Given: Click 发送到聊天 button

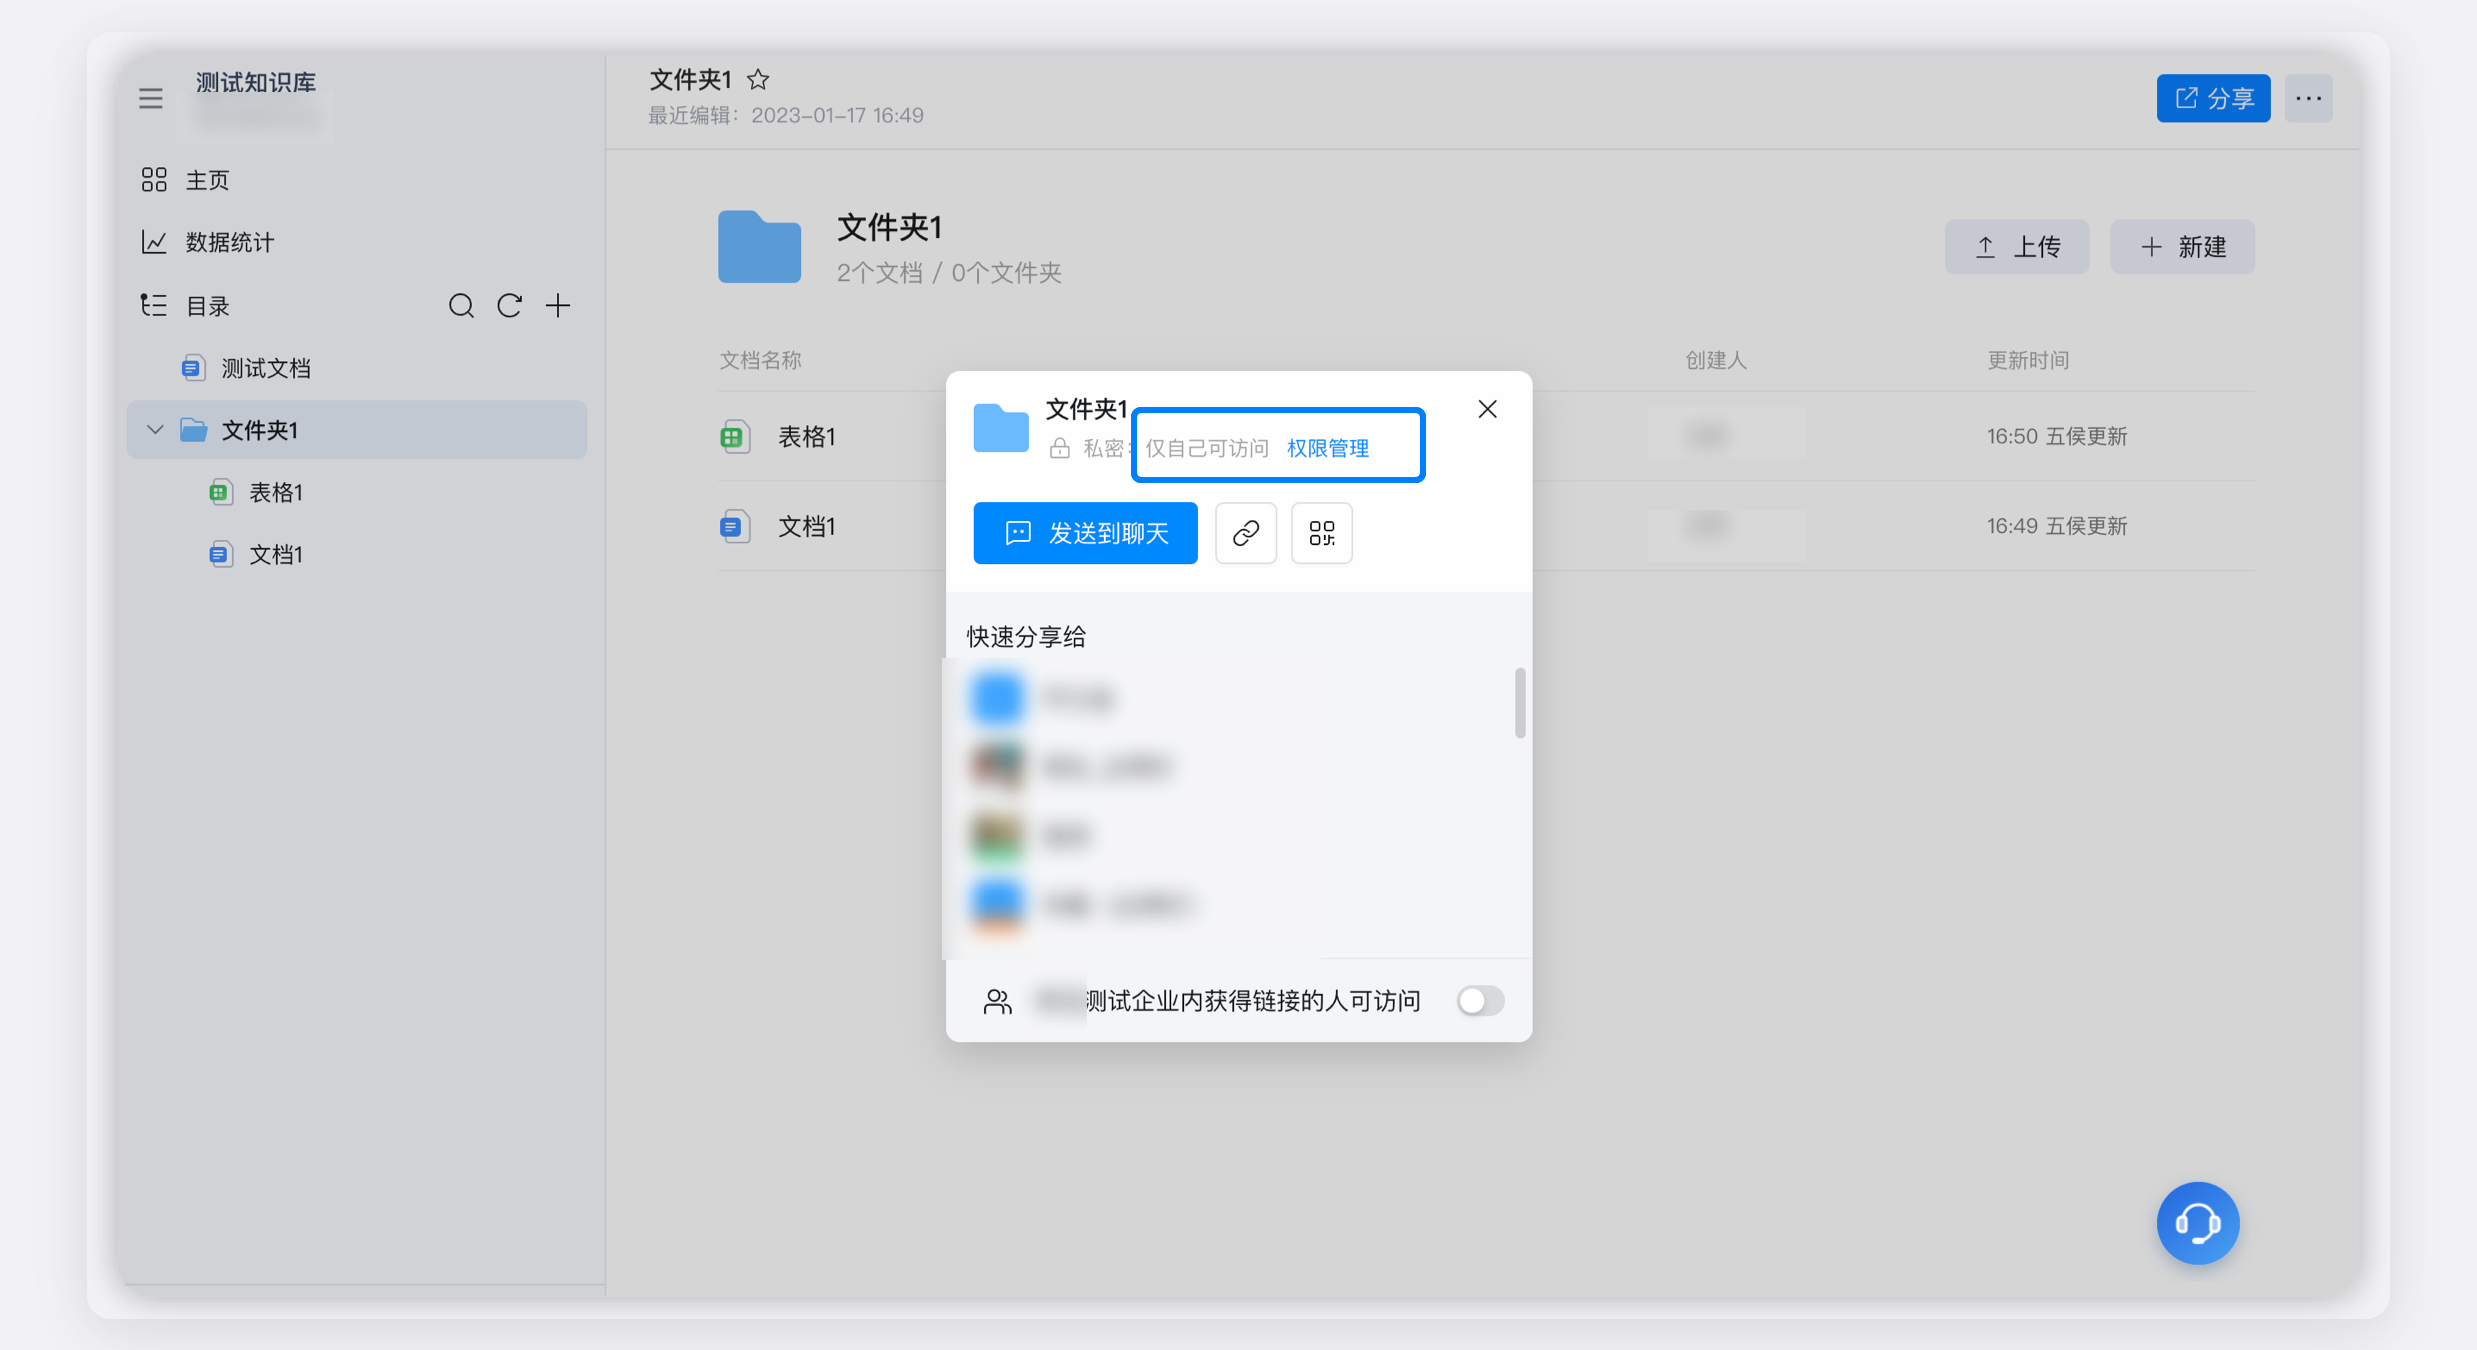Looking at the screenshot, I should (1085, 533).
